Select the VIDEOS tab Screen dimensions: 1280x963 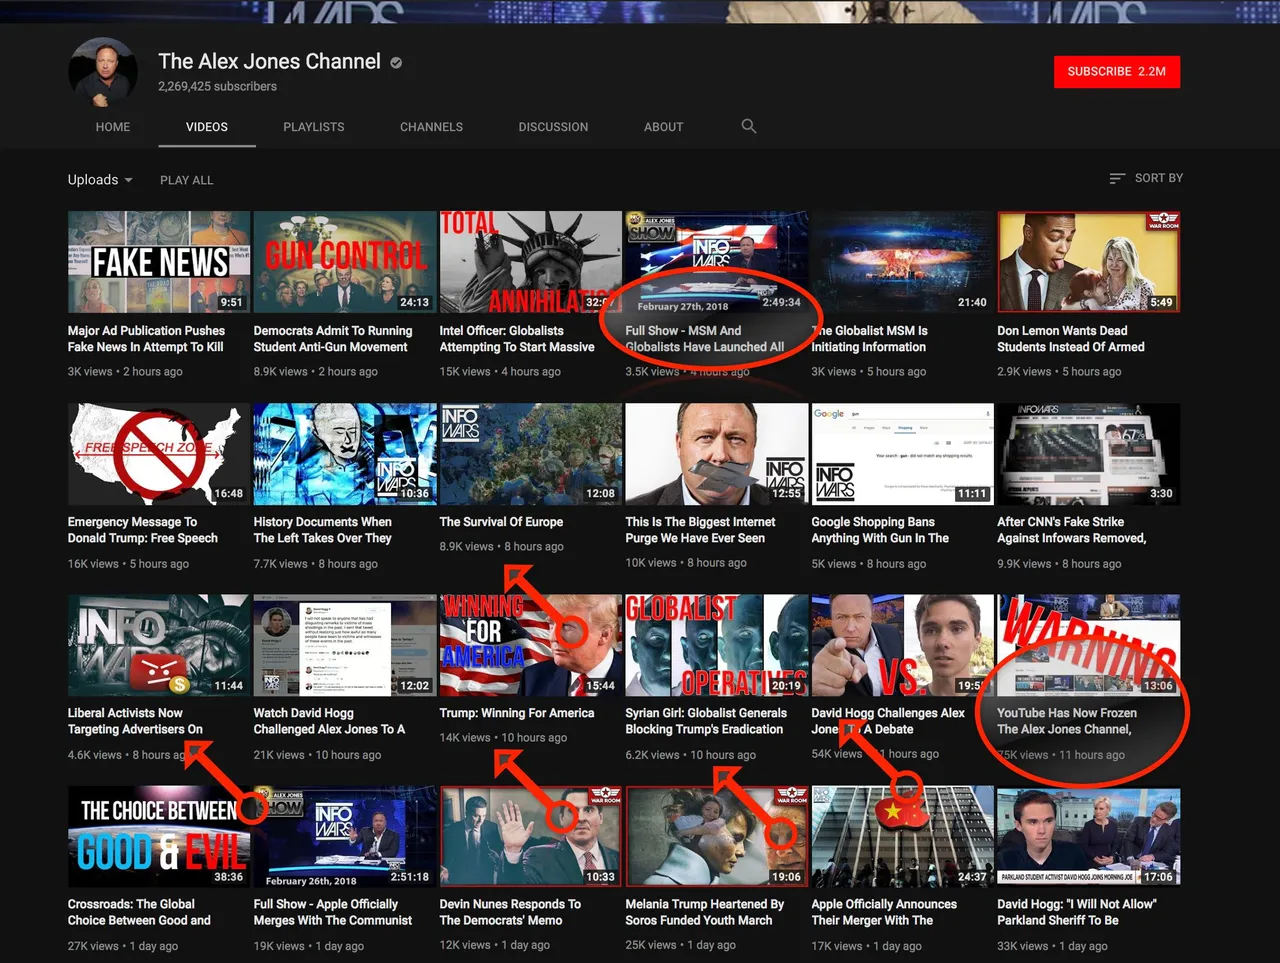coord(207,127)
